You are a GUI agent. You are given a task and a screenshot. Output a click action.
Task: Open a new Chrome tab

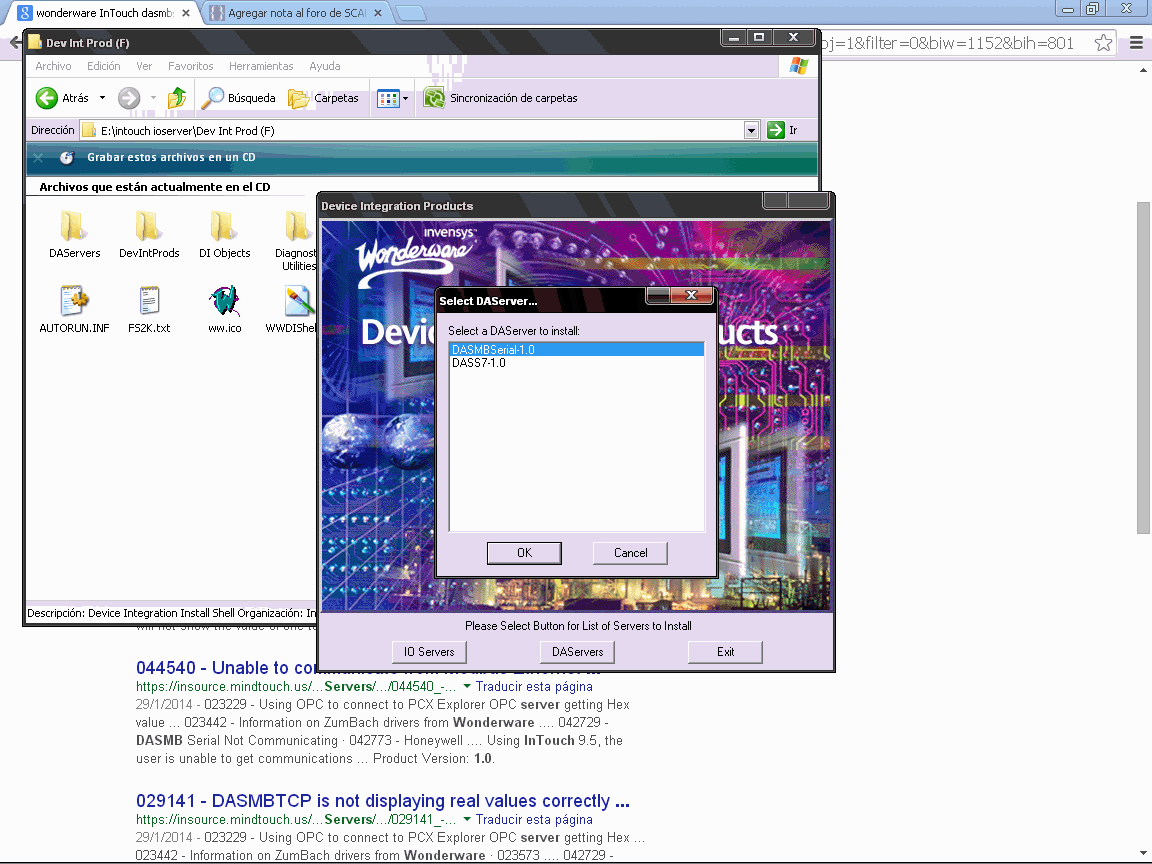click(x=410, y=13)
